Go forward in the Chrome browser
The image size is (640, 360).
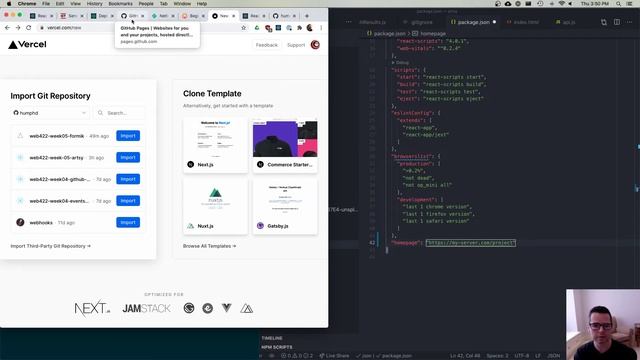point(18,28)
